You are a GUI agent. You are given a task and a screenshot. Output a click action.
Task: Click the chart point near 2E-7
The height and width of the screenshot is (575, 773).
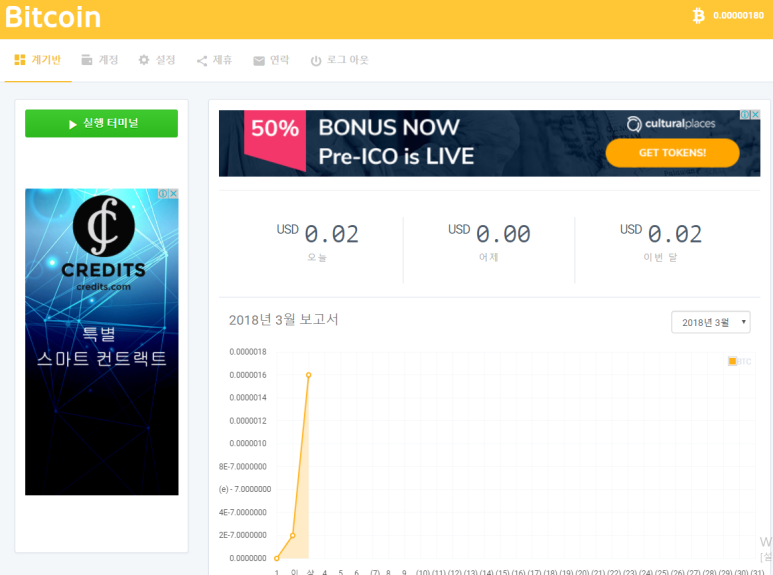pyautogui.click(x=293, y=535)
